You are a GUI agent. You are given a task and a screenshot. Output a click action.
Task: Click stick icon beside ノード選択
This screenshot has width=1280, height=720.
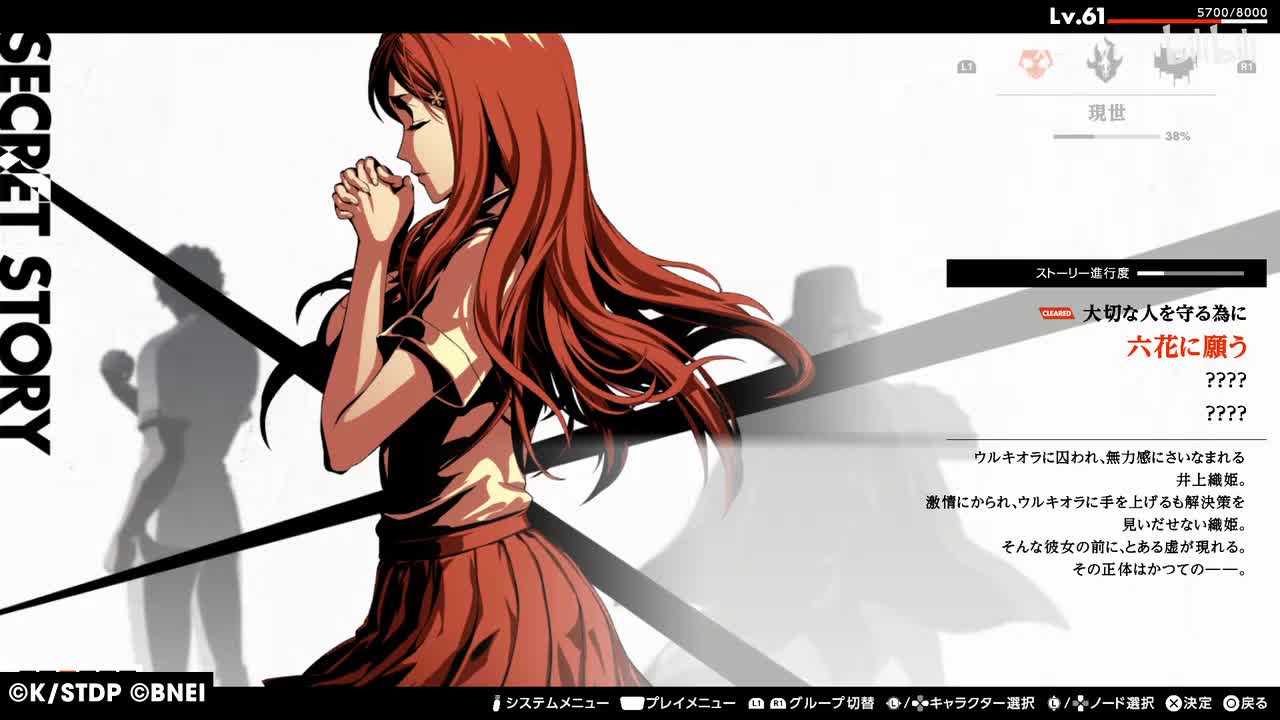(1054, 704)
